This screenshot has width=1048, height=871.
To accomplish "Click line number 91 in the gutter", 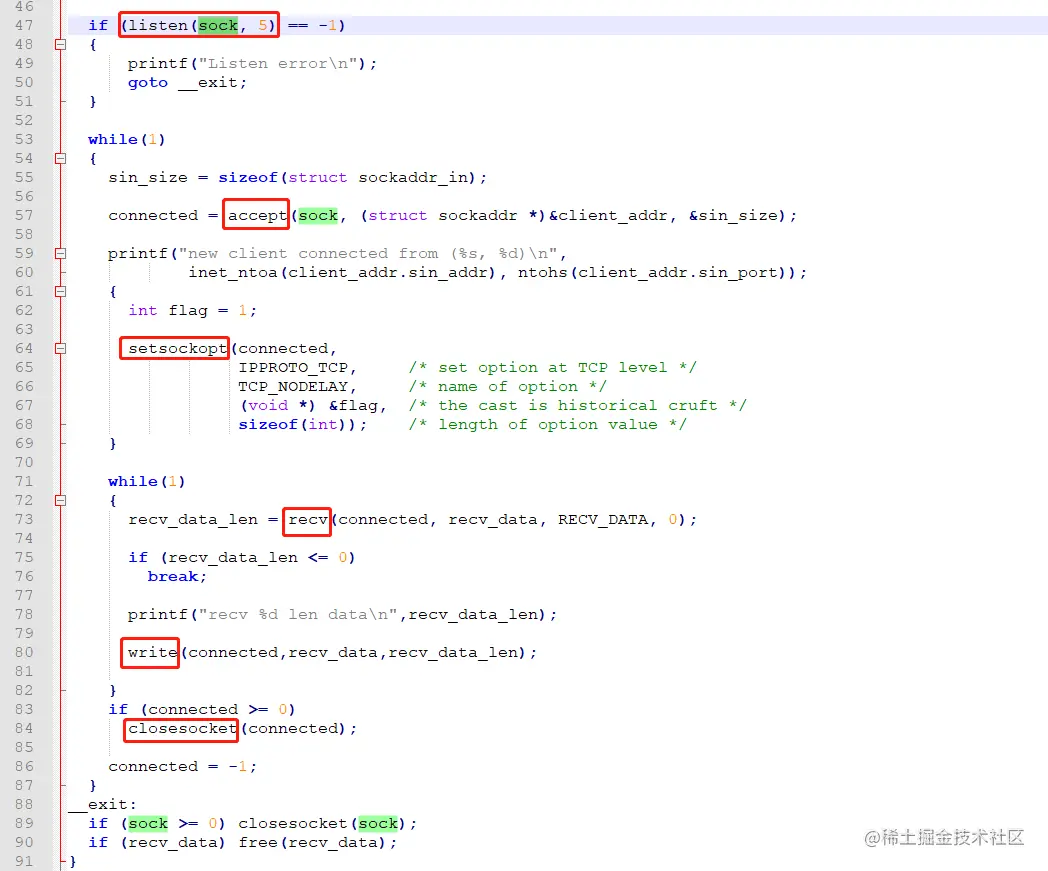I will tap(24, 861).
